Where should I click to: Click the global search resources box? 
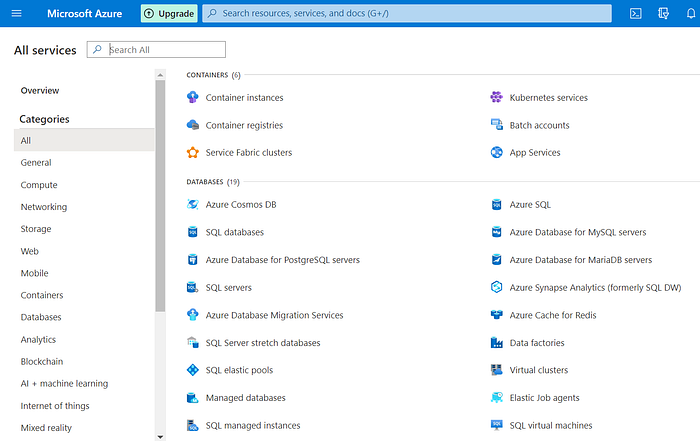coord(407,13)
